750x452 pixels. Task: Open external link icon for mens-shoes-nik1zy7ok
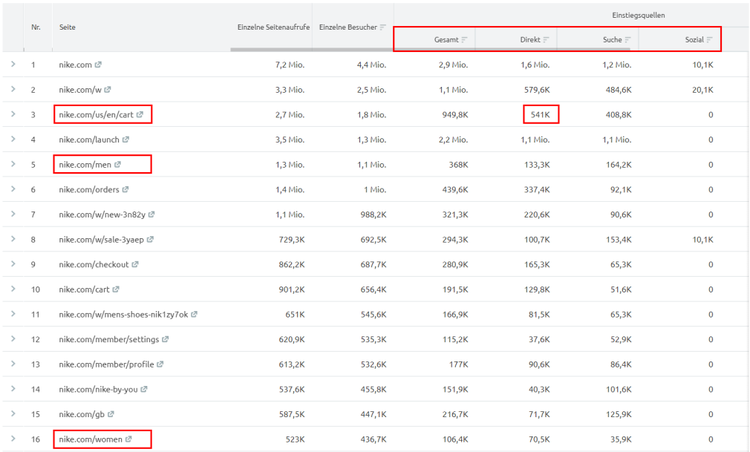(x=194, y=314)
